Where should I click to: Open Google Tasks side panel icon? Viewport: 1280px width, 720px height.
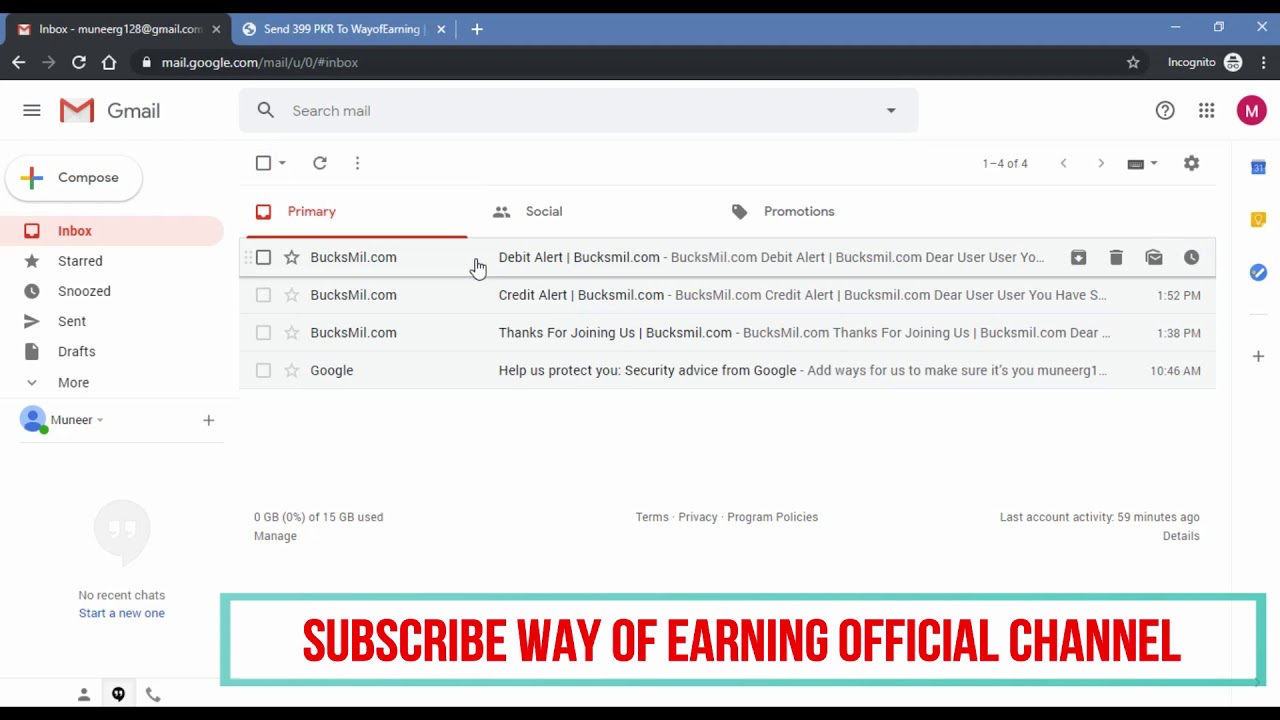1258,272
